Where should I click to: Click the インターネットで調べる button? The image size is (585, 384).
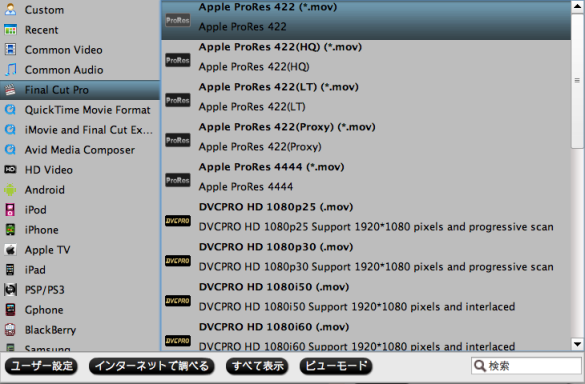(151, 366)
